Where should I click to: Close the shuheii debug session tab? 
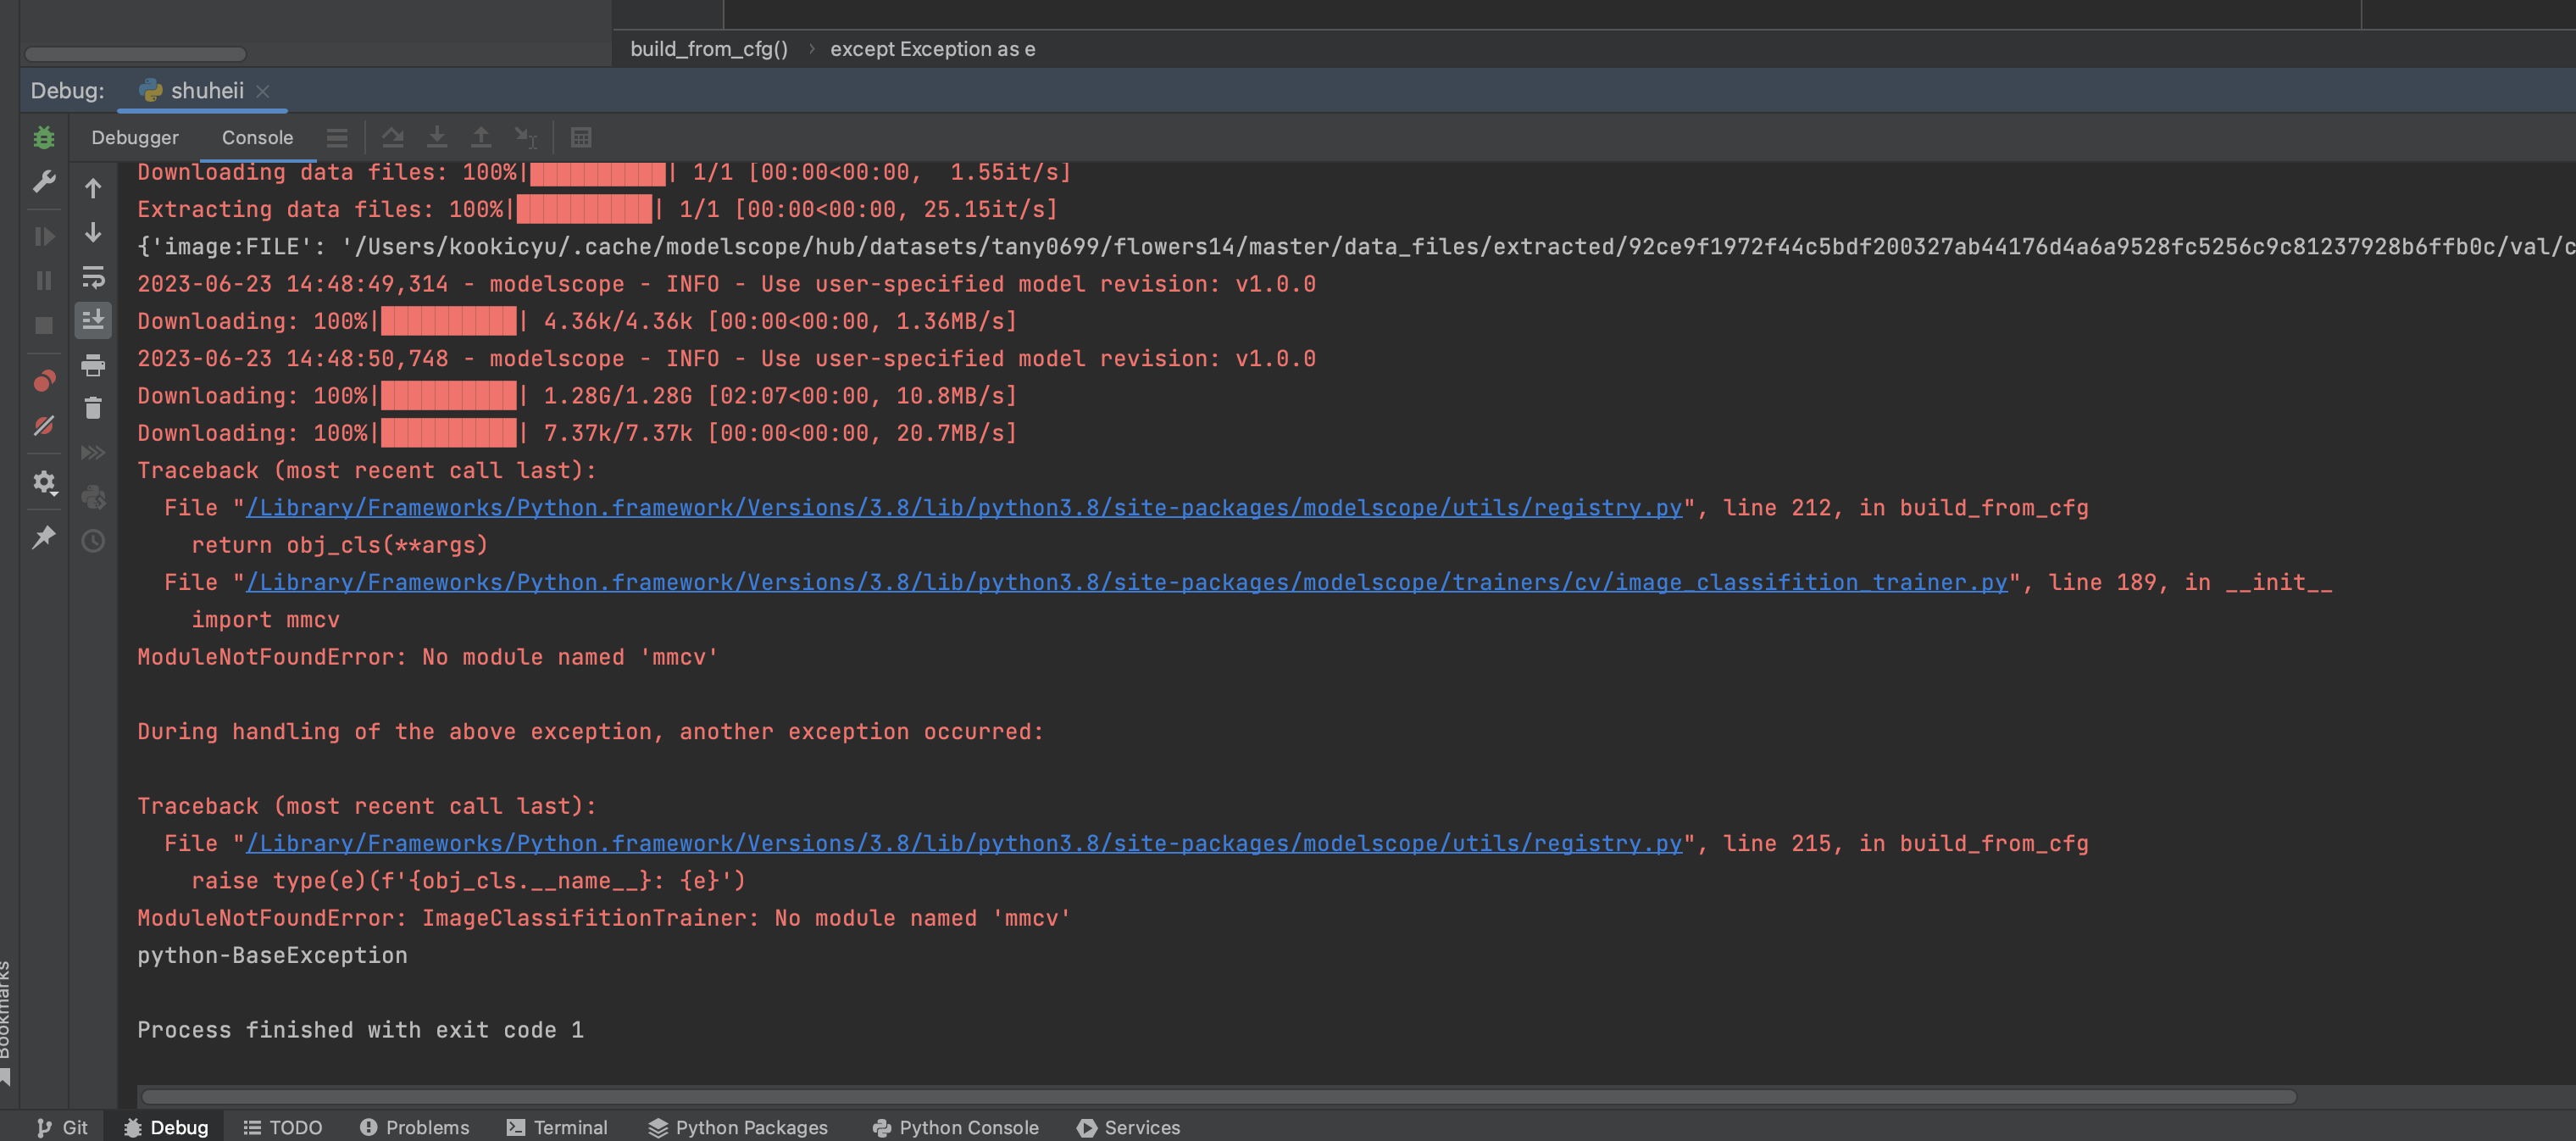point(263,91)
